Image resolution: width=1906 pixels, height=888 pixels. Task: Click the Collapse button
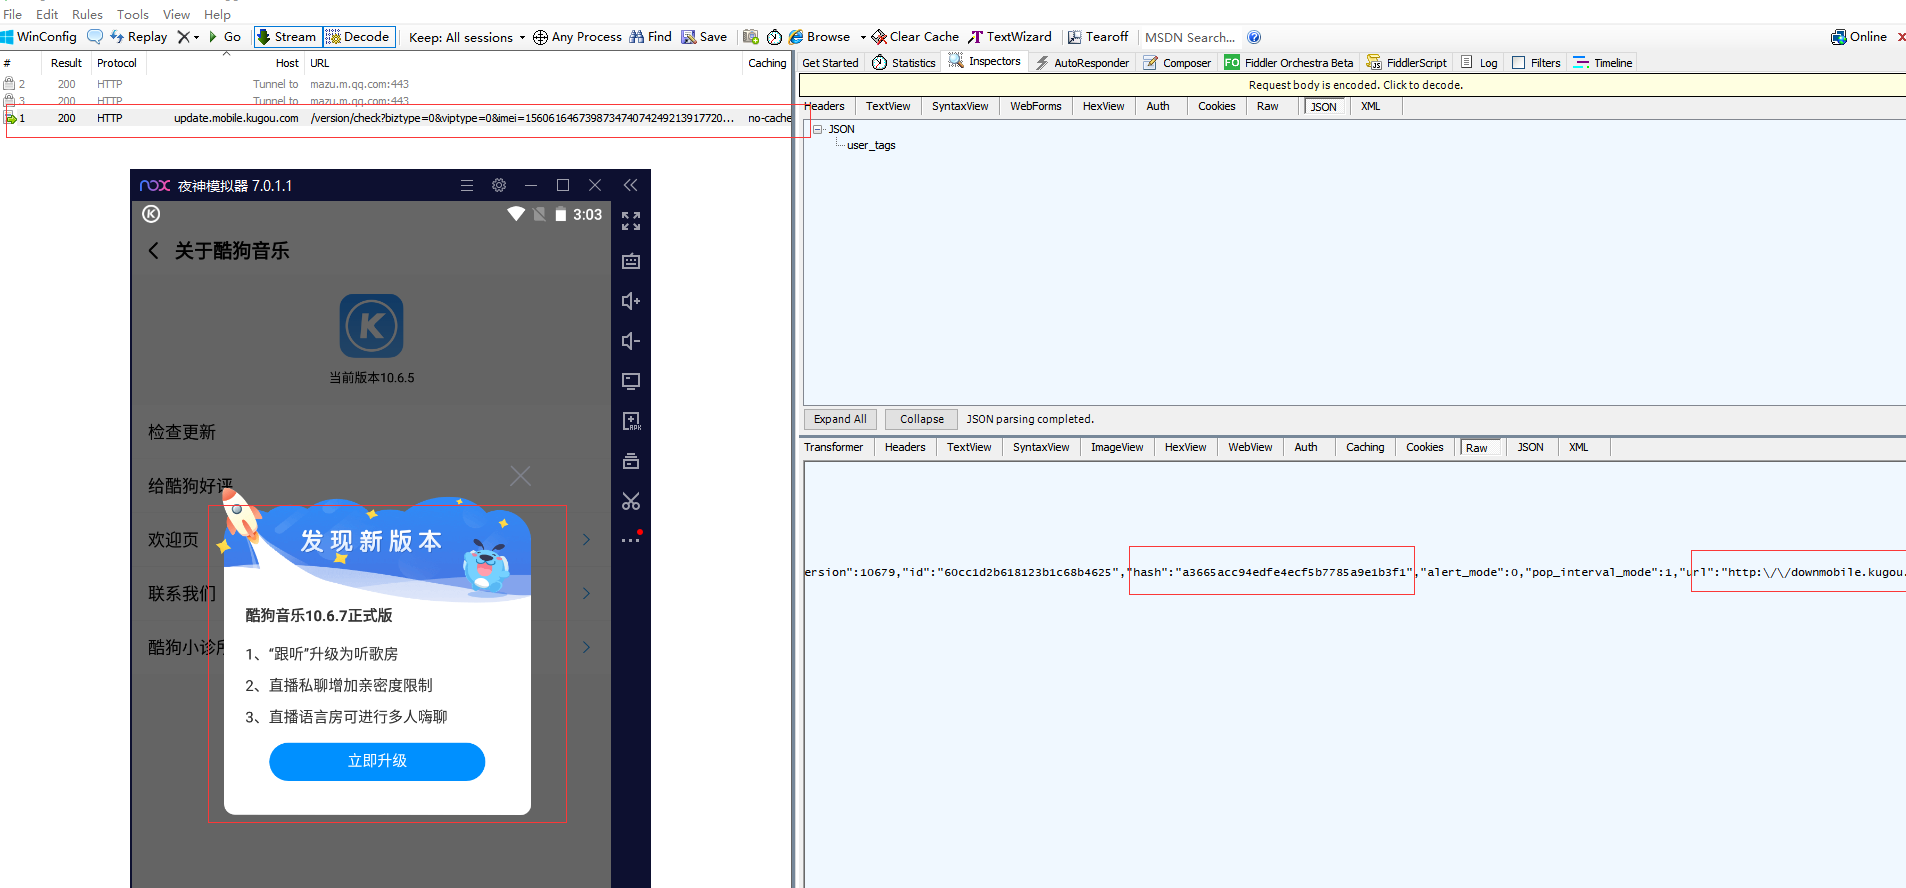coord(921,419)
